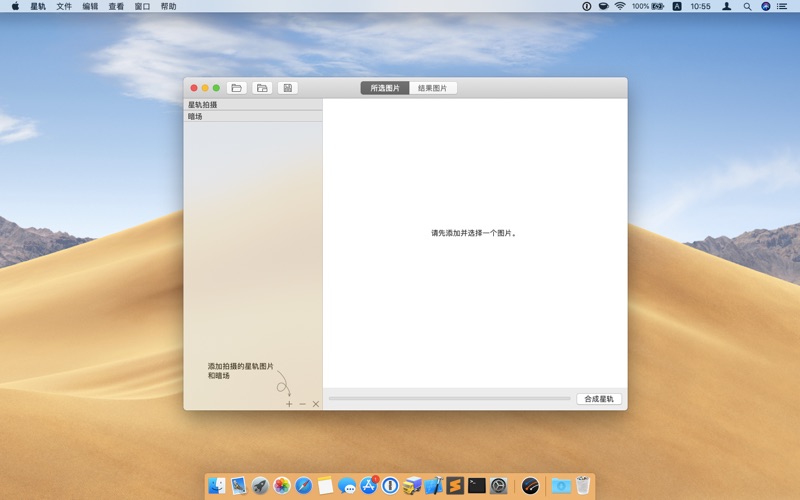
Task: Click the progress bar beside 合成星轨
Action: click(449, 399)
